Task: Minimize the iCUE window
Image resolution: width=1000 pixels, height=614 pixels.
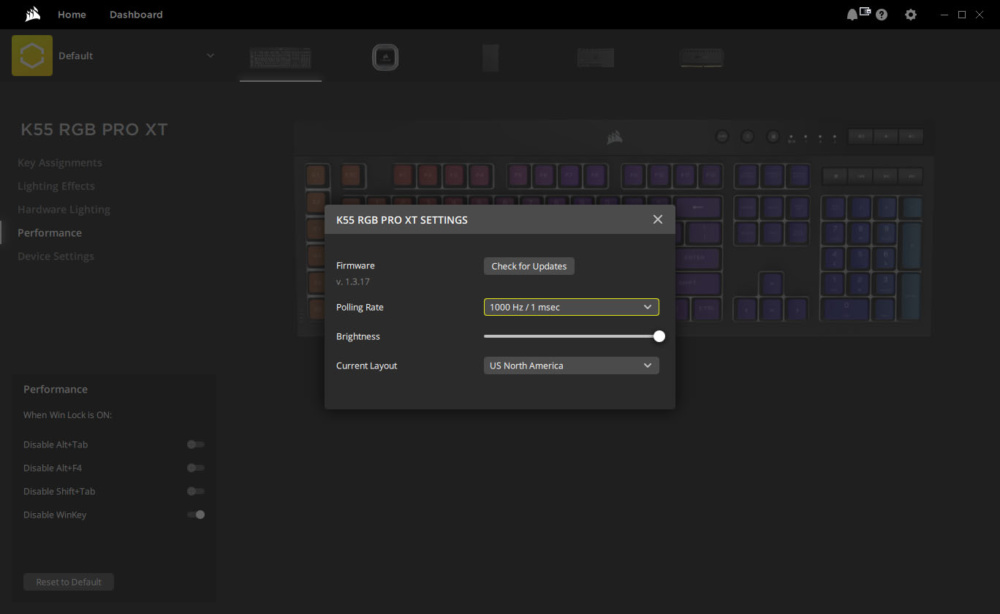Action: pos(944,15)
